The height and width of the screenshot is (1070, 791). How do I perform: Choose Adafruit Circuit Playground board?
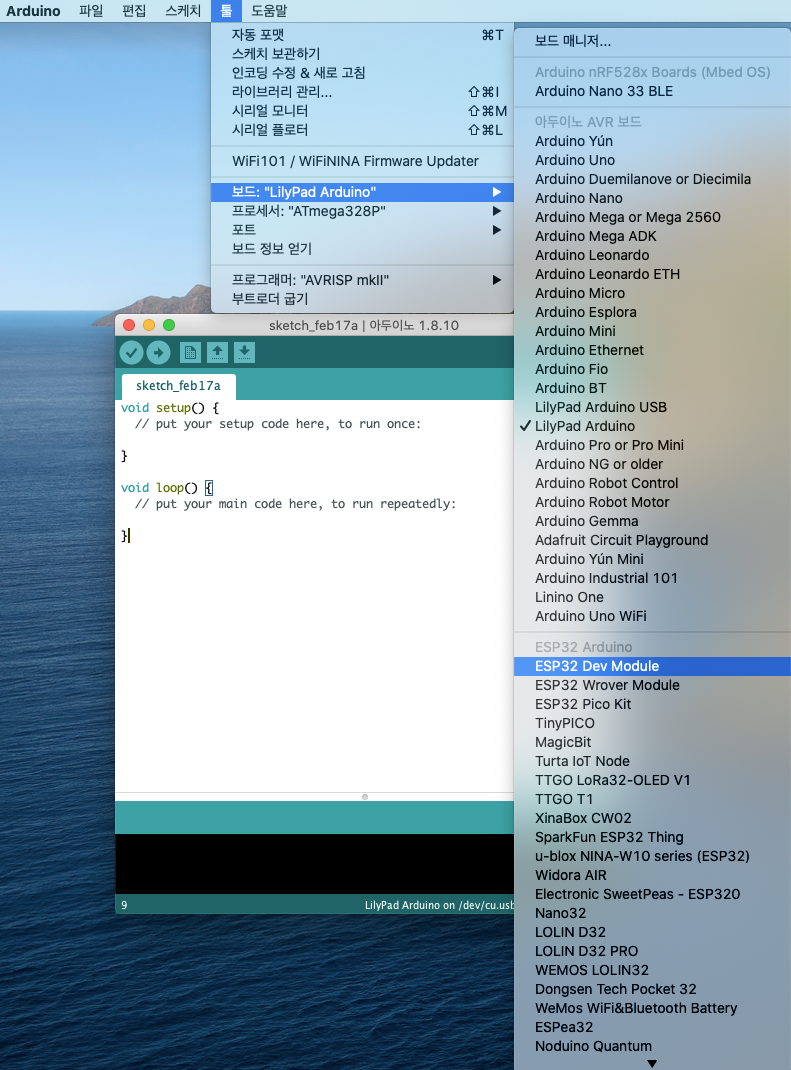pos(652,540)
